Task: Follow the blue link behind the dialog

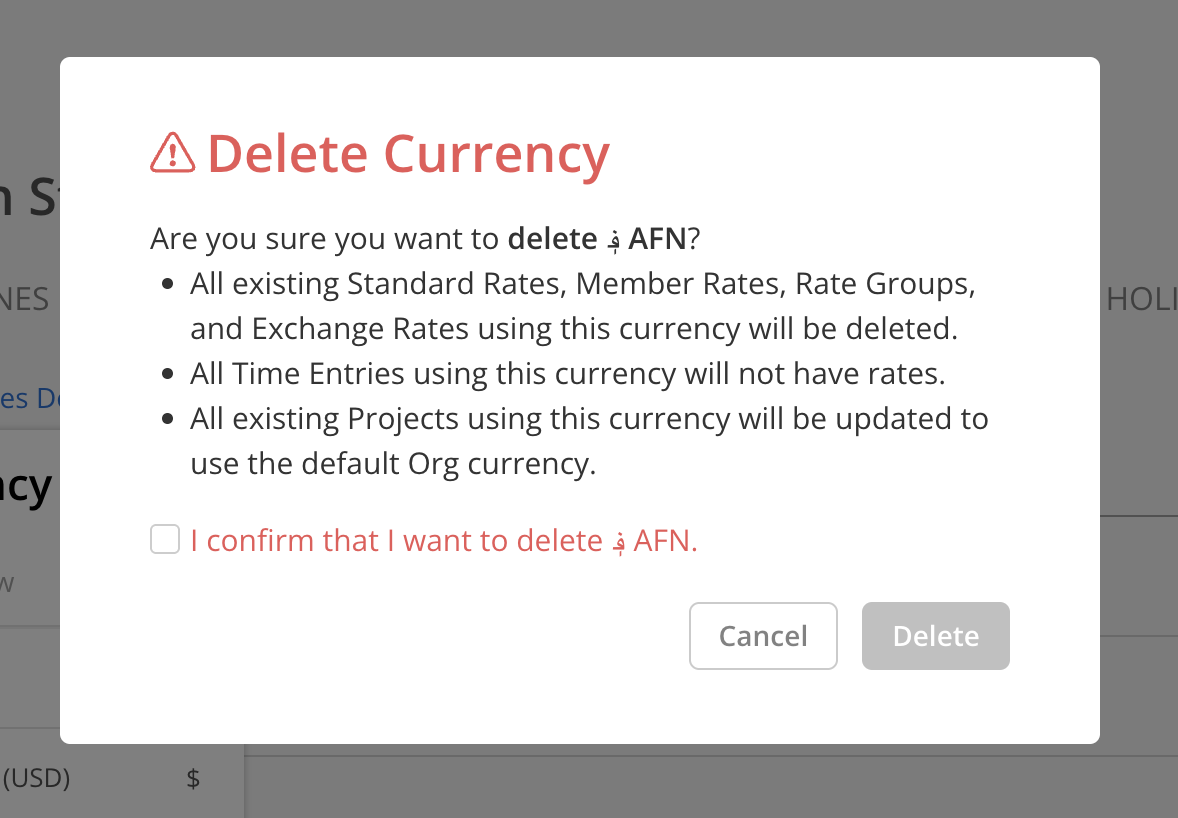Action: pos(30,398)
